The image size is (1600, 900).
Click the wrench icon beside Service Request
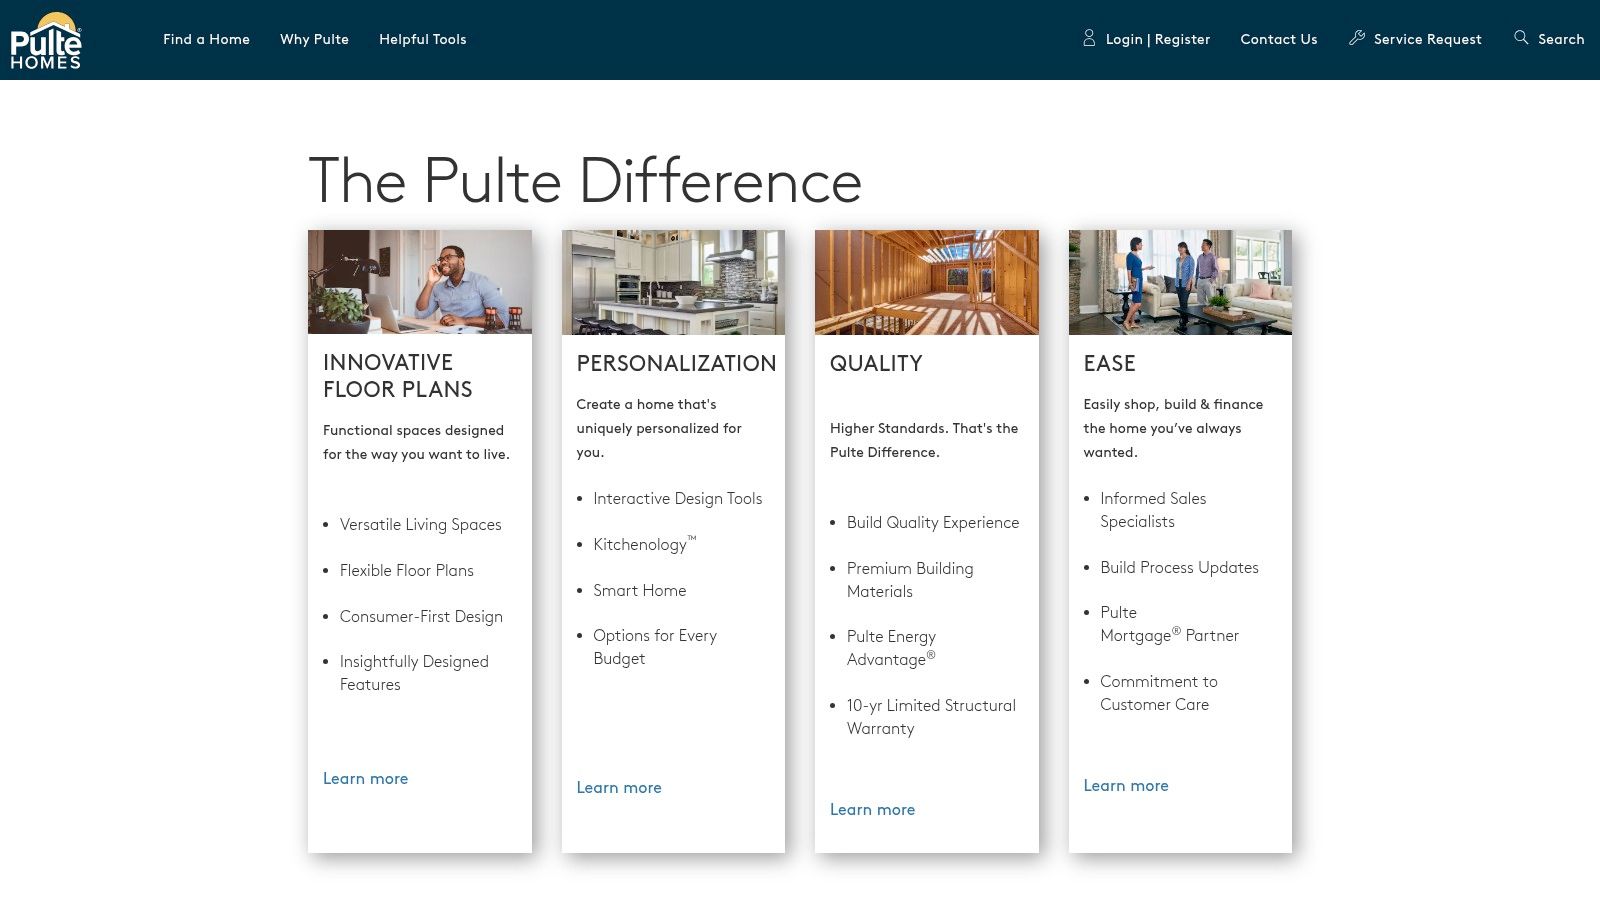[x=1357, y=38]
